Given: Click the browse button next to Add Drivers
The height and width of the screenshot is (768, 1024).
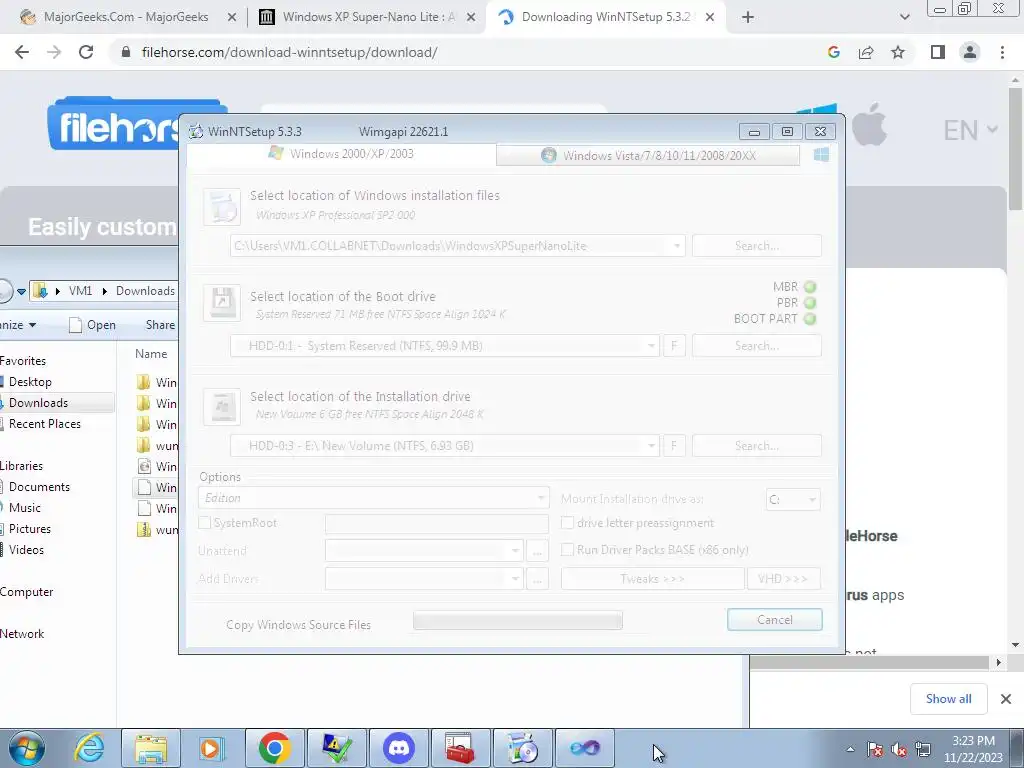Looking at the screenshot, I should click(537, 579).
